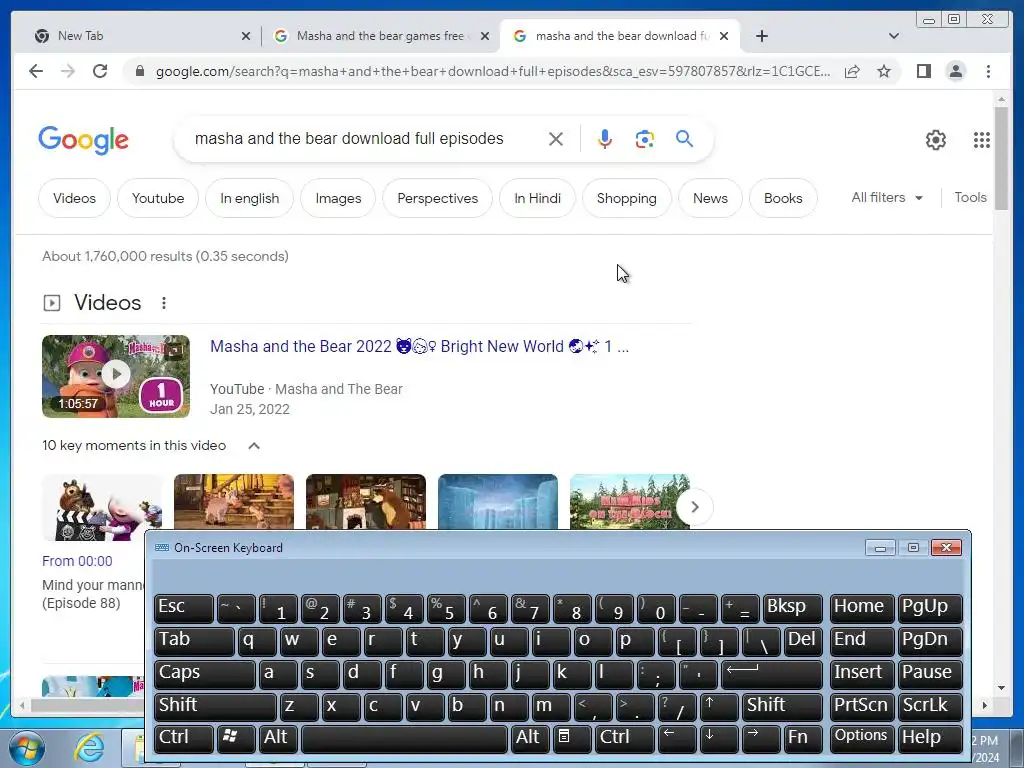Open the Google apps grid

pyautogui.click(x=982, y=140)
